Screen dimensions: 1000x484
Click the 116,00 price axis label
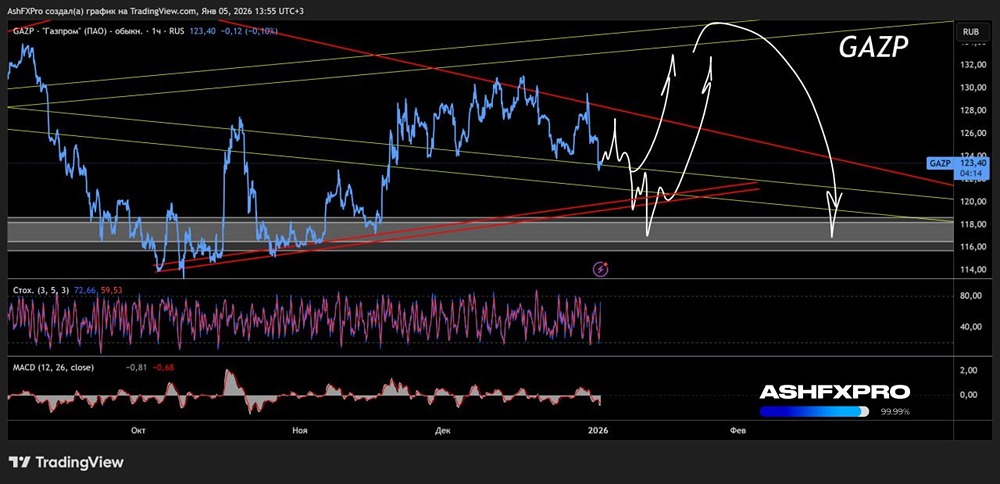tap(973, 247)
